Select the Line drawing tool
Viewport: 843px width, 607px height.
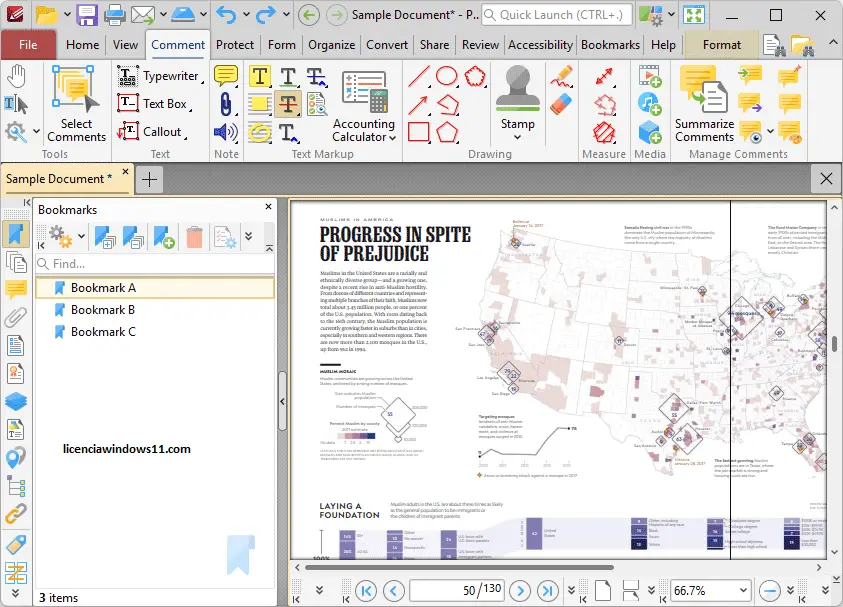click(418, 76)
